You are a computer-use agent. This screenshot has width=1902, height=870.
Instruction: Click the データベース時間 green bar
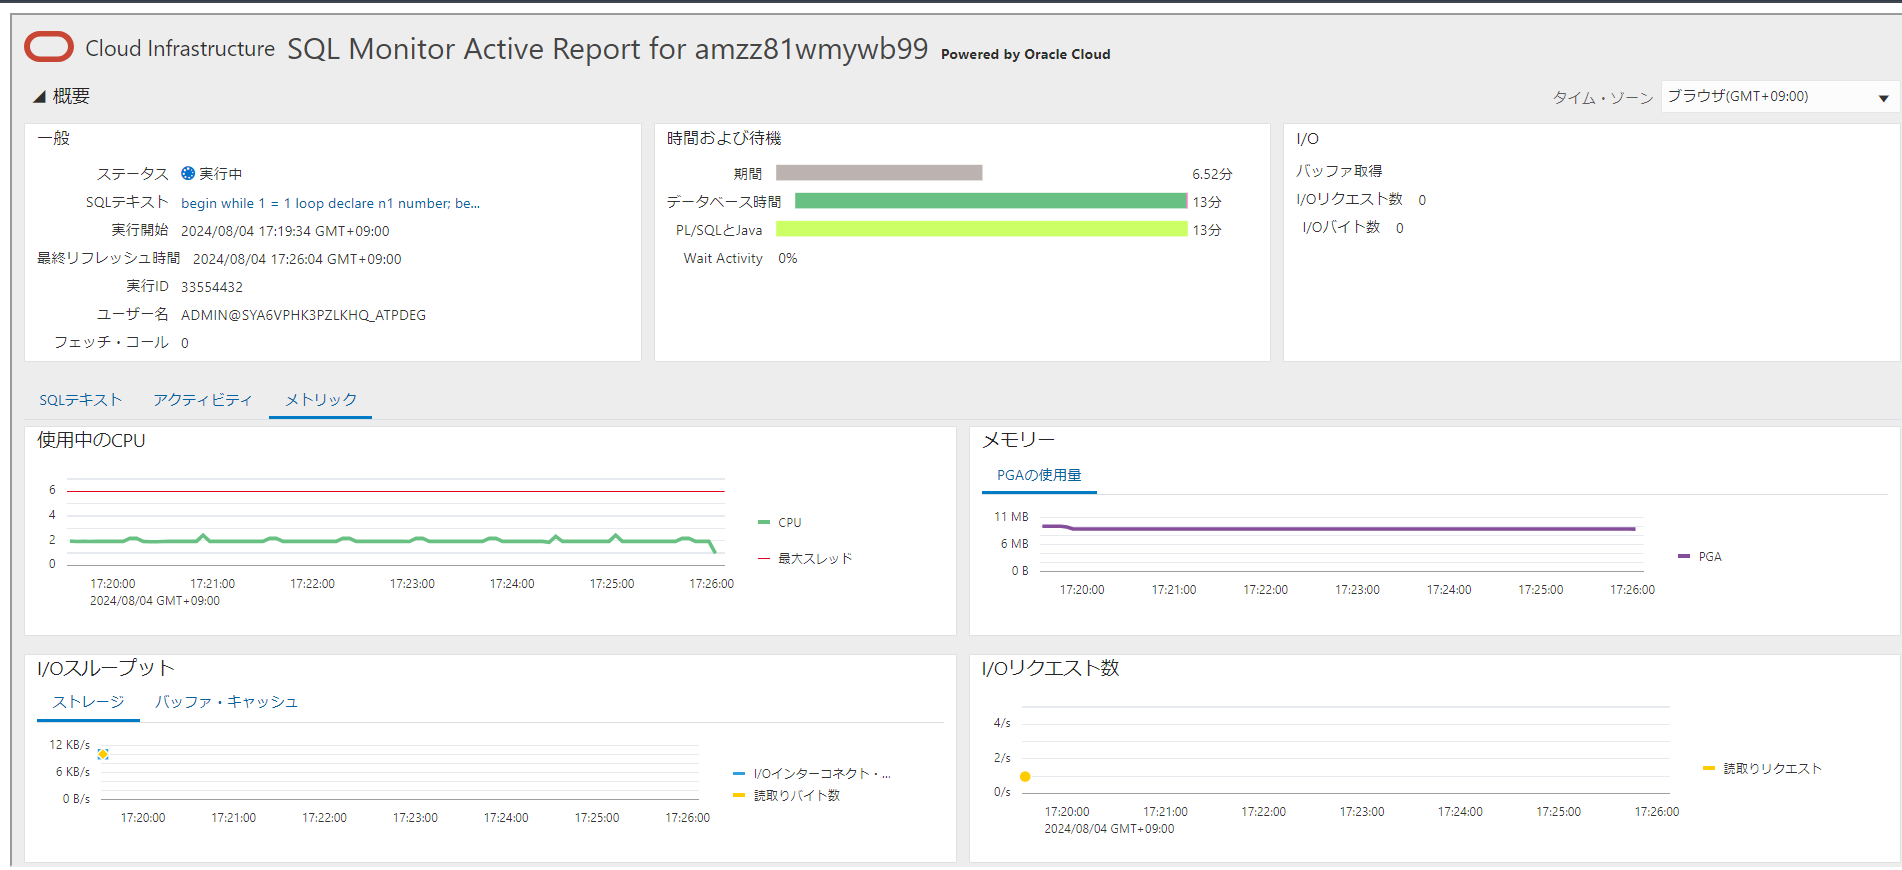(991, 201)
